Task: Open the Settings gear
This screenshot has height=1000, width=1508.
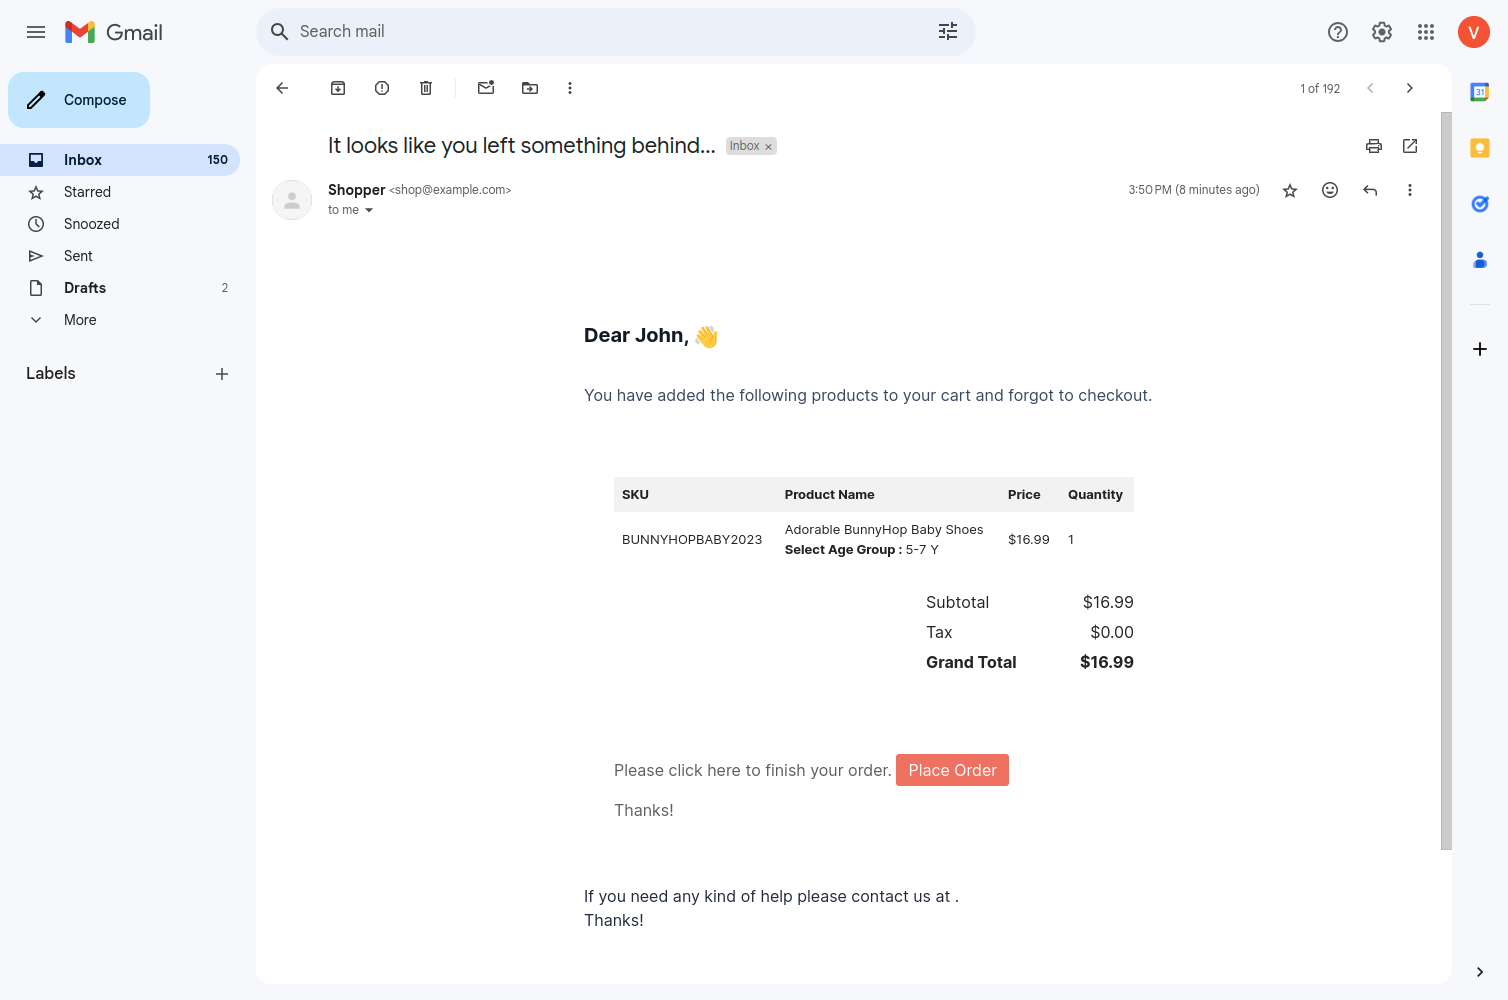Action: pos(1382,32)
